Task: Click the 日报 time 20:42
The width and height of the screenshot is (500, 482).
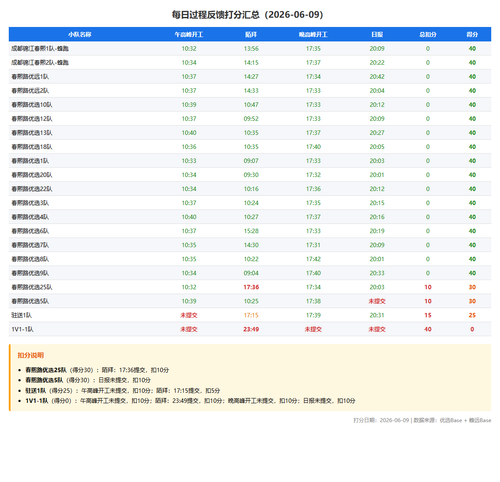Action: pos(377,77)
